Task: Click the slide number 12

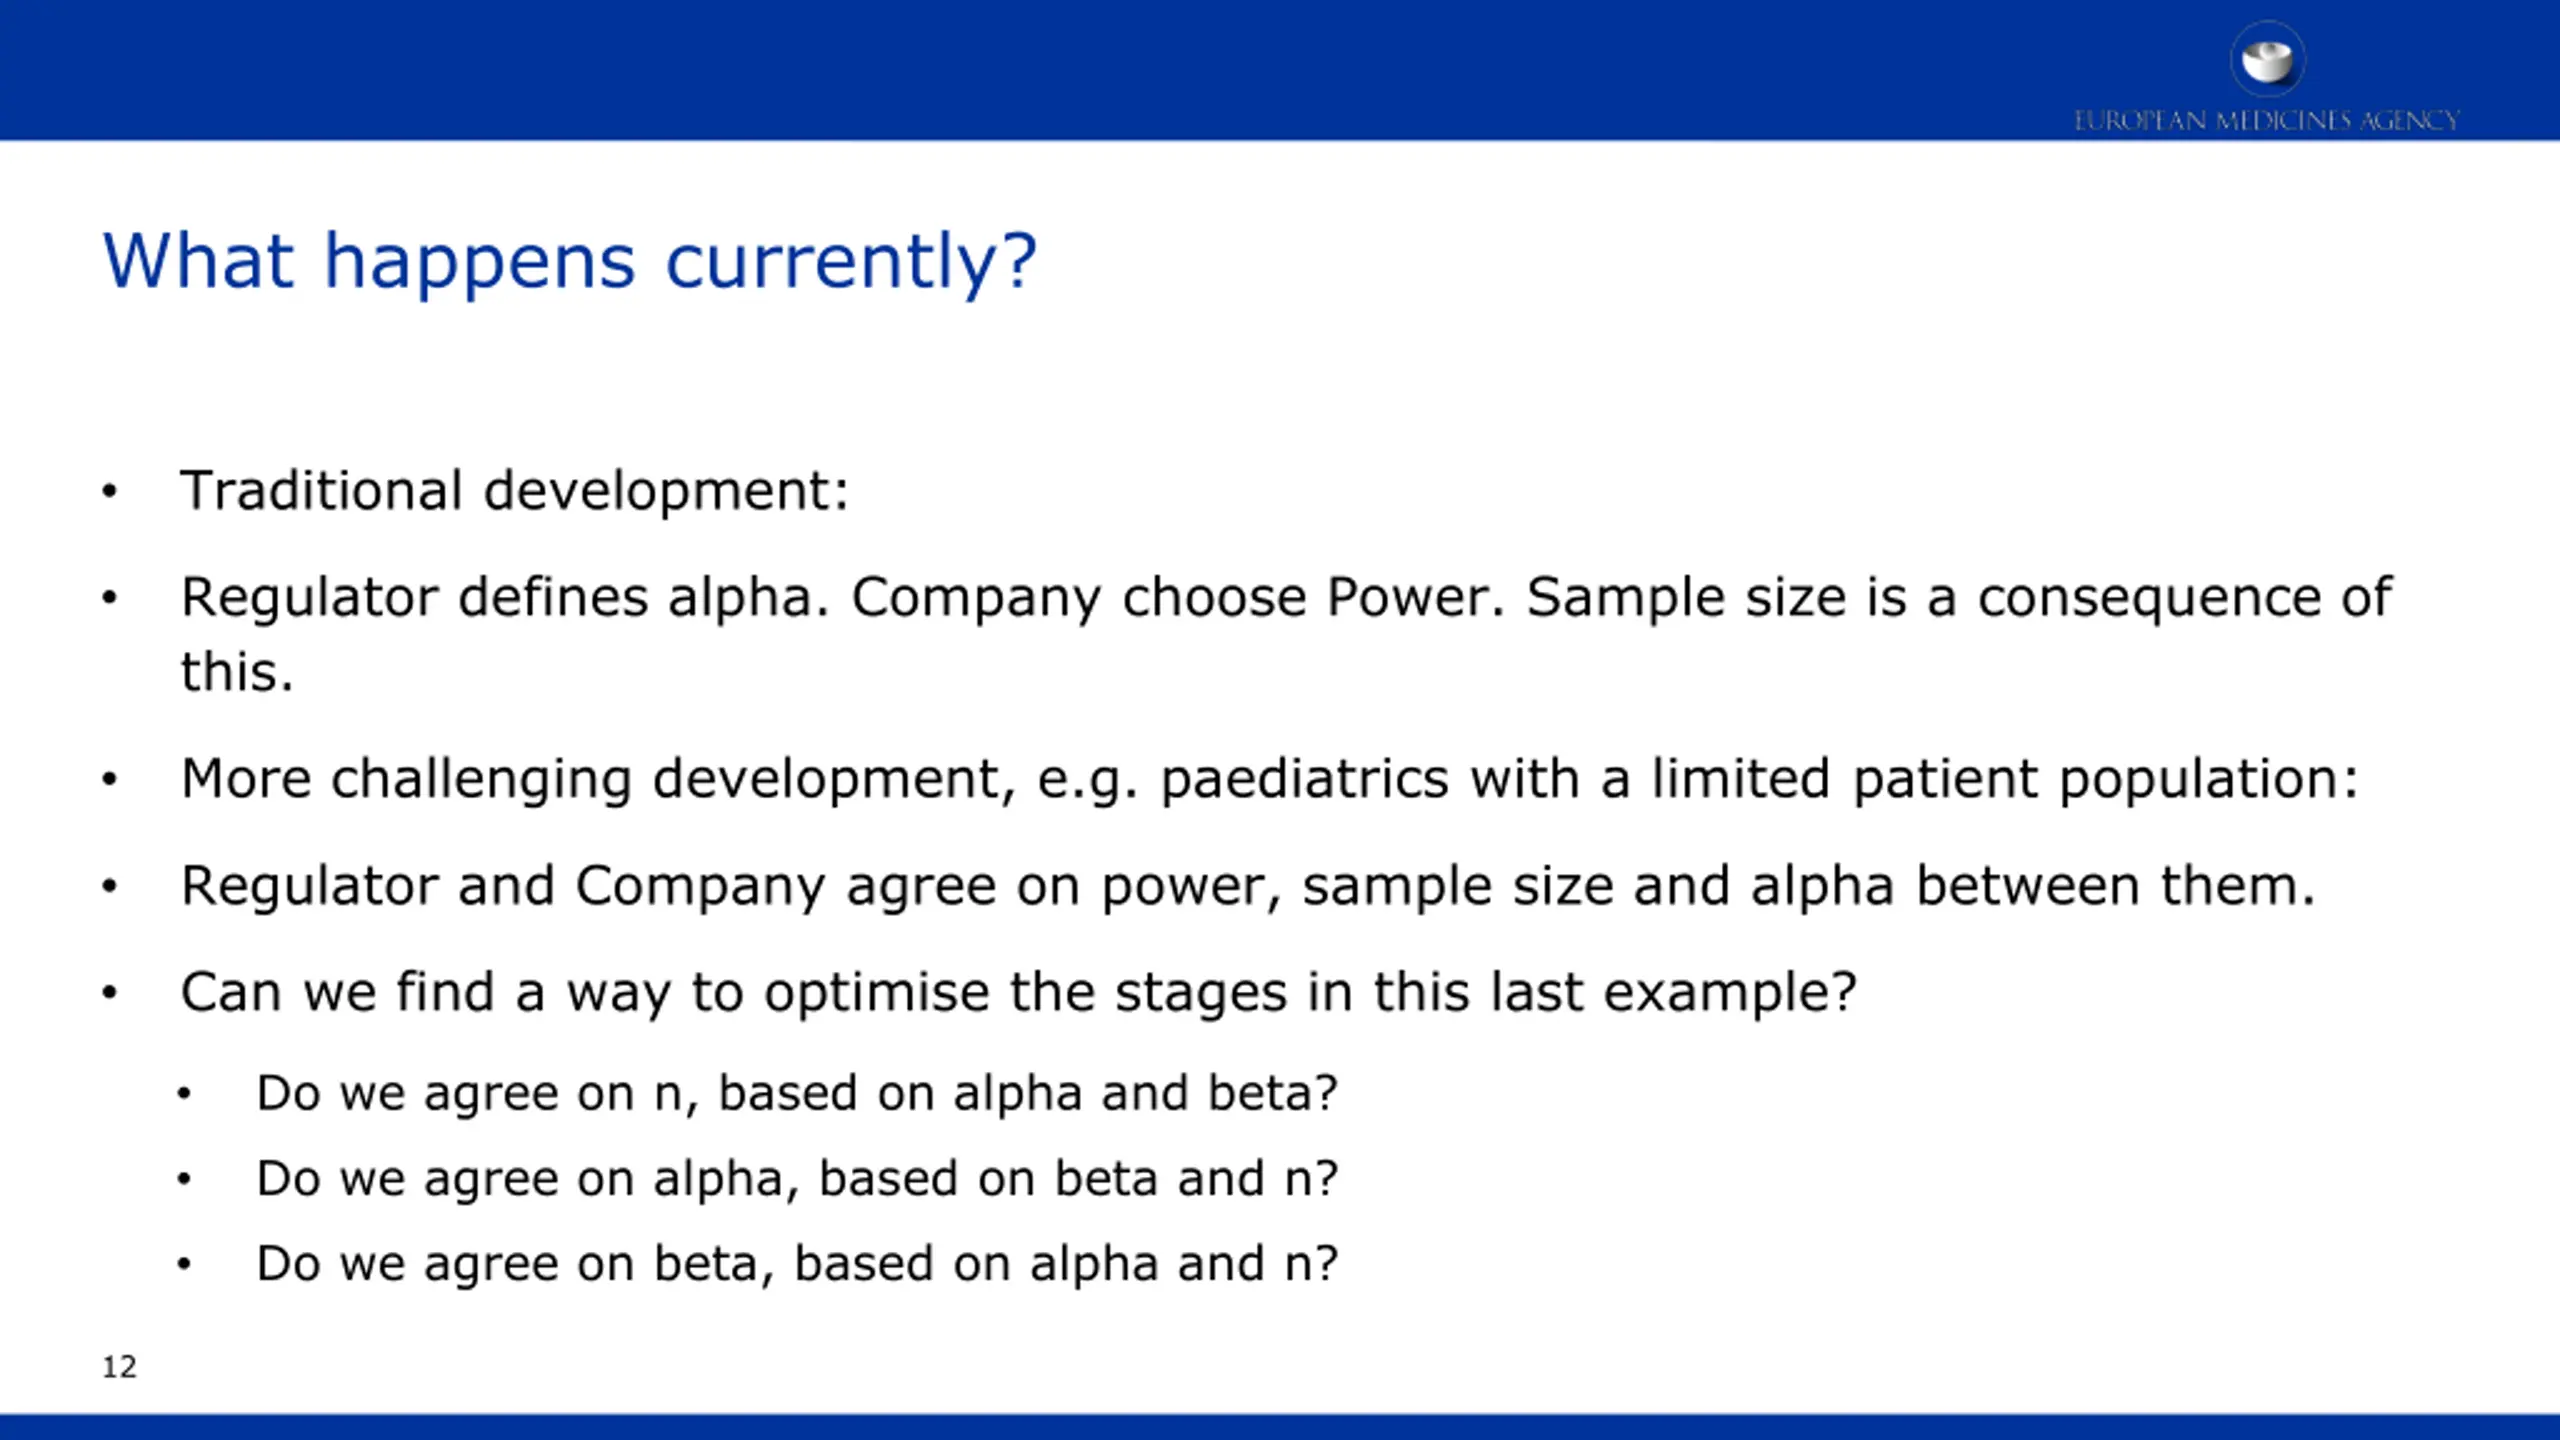Action: (119, 1367)
